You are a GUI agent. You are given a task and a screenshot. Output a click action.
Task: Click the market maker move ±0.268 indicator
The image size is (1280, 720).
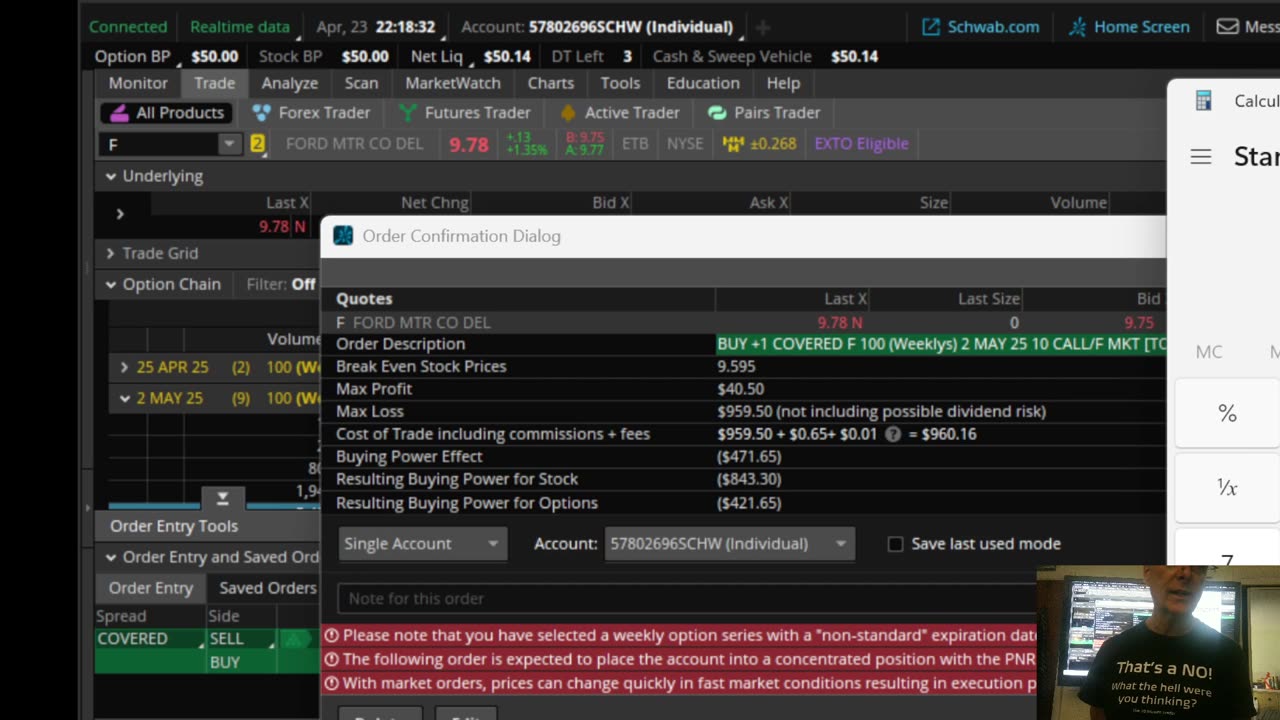760,144
